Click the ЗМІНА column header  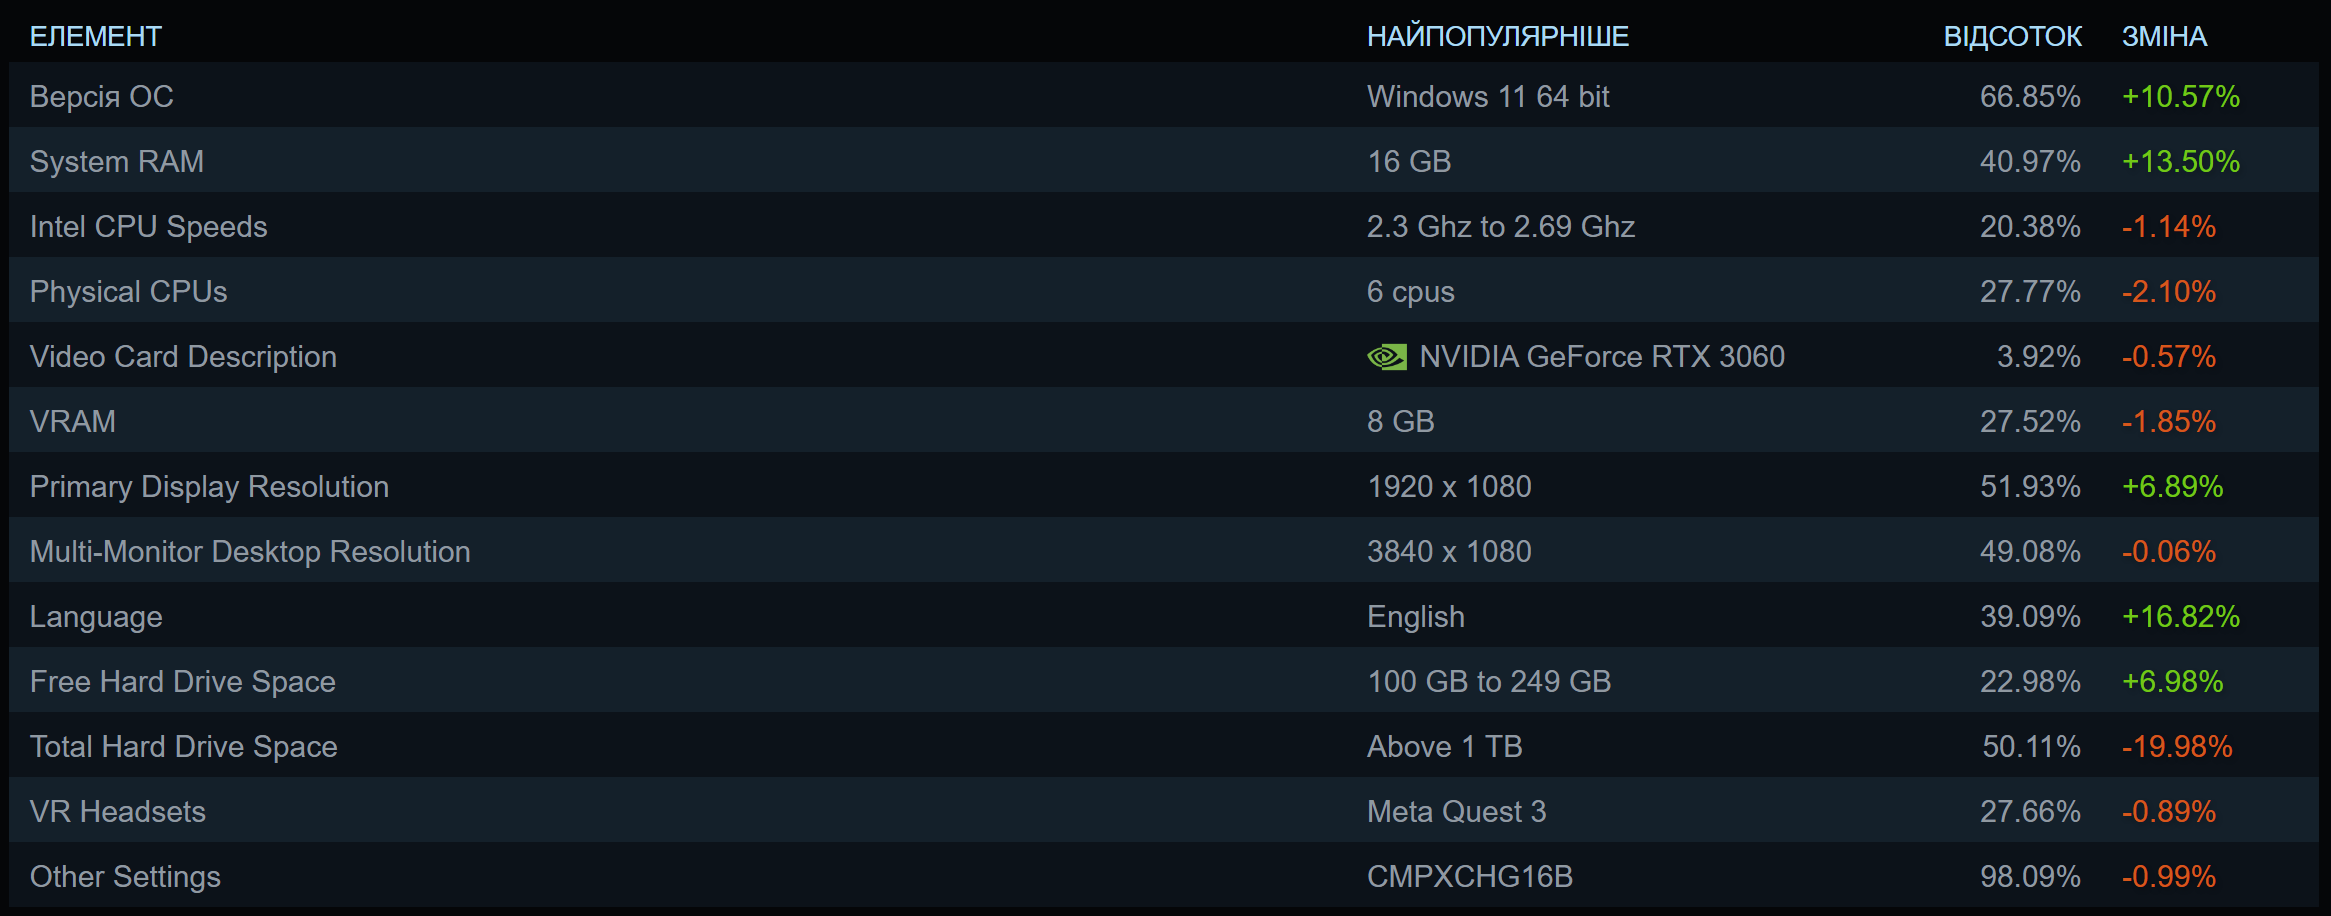tap(2164, 37)
